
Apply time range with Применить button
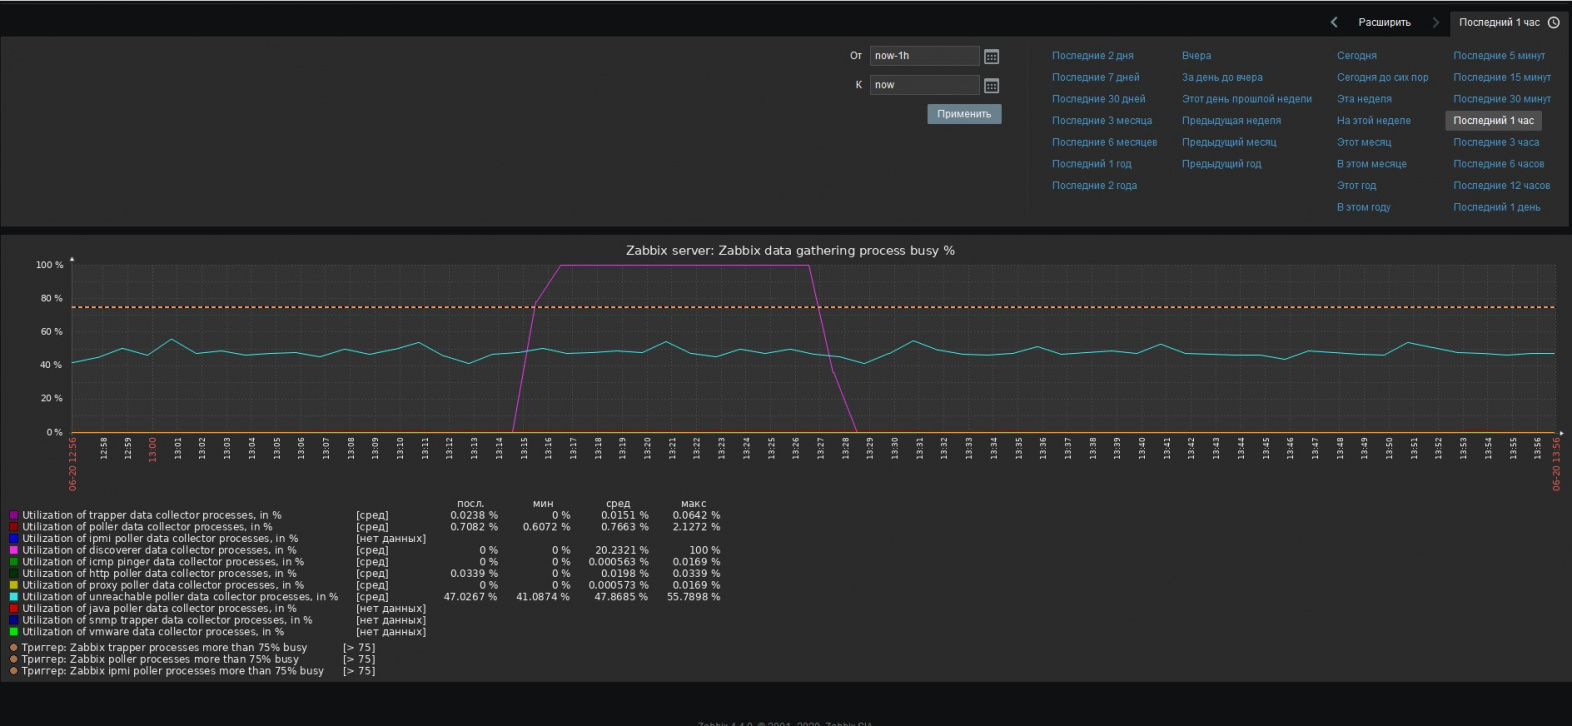(964, 114)
